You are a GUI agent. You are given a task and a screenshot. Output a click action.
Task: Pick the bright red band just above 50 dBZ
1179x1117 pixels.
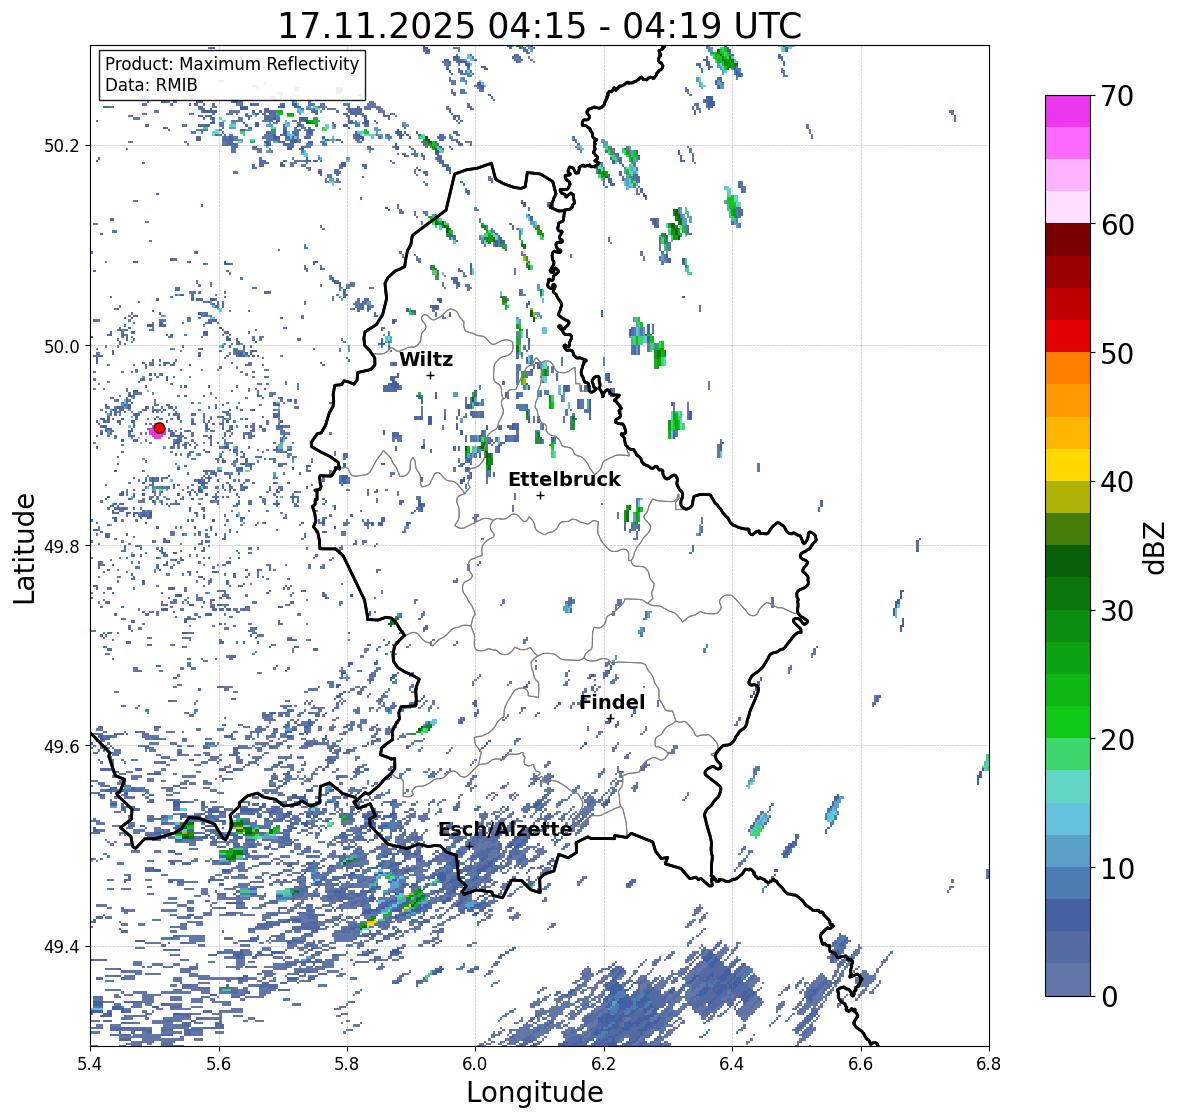pos(1068,336)
